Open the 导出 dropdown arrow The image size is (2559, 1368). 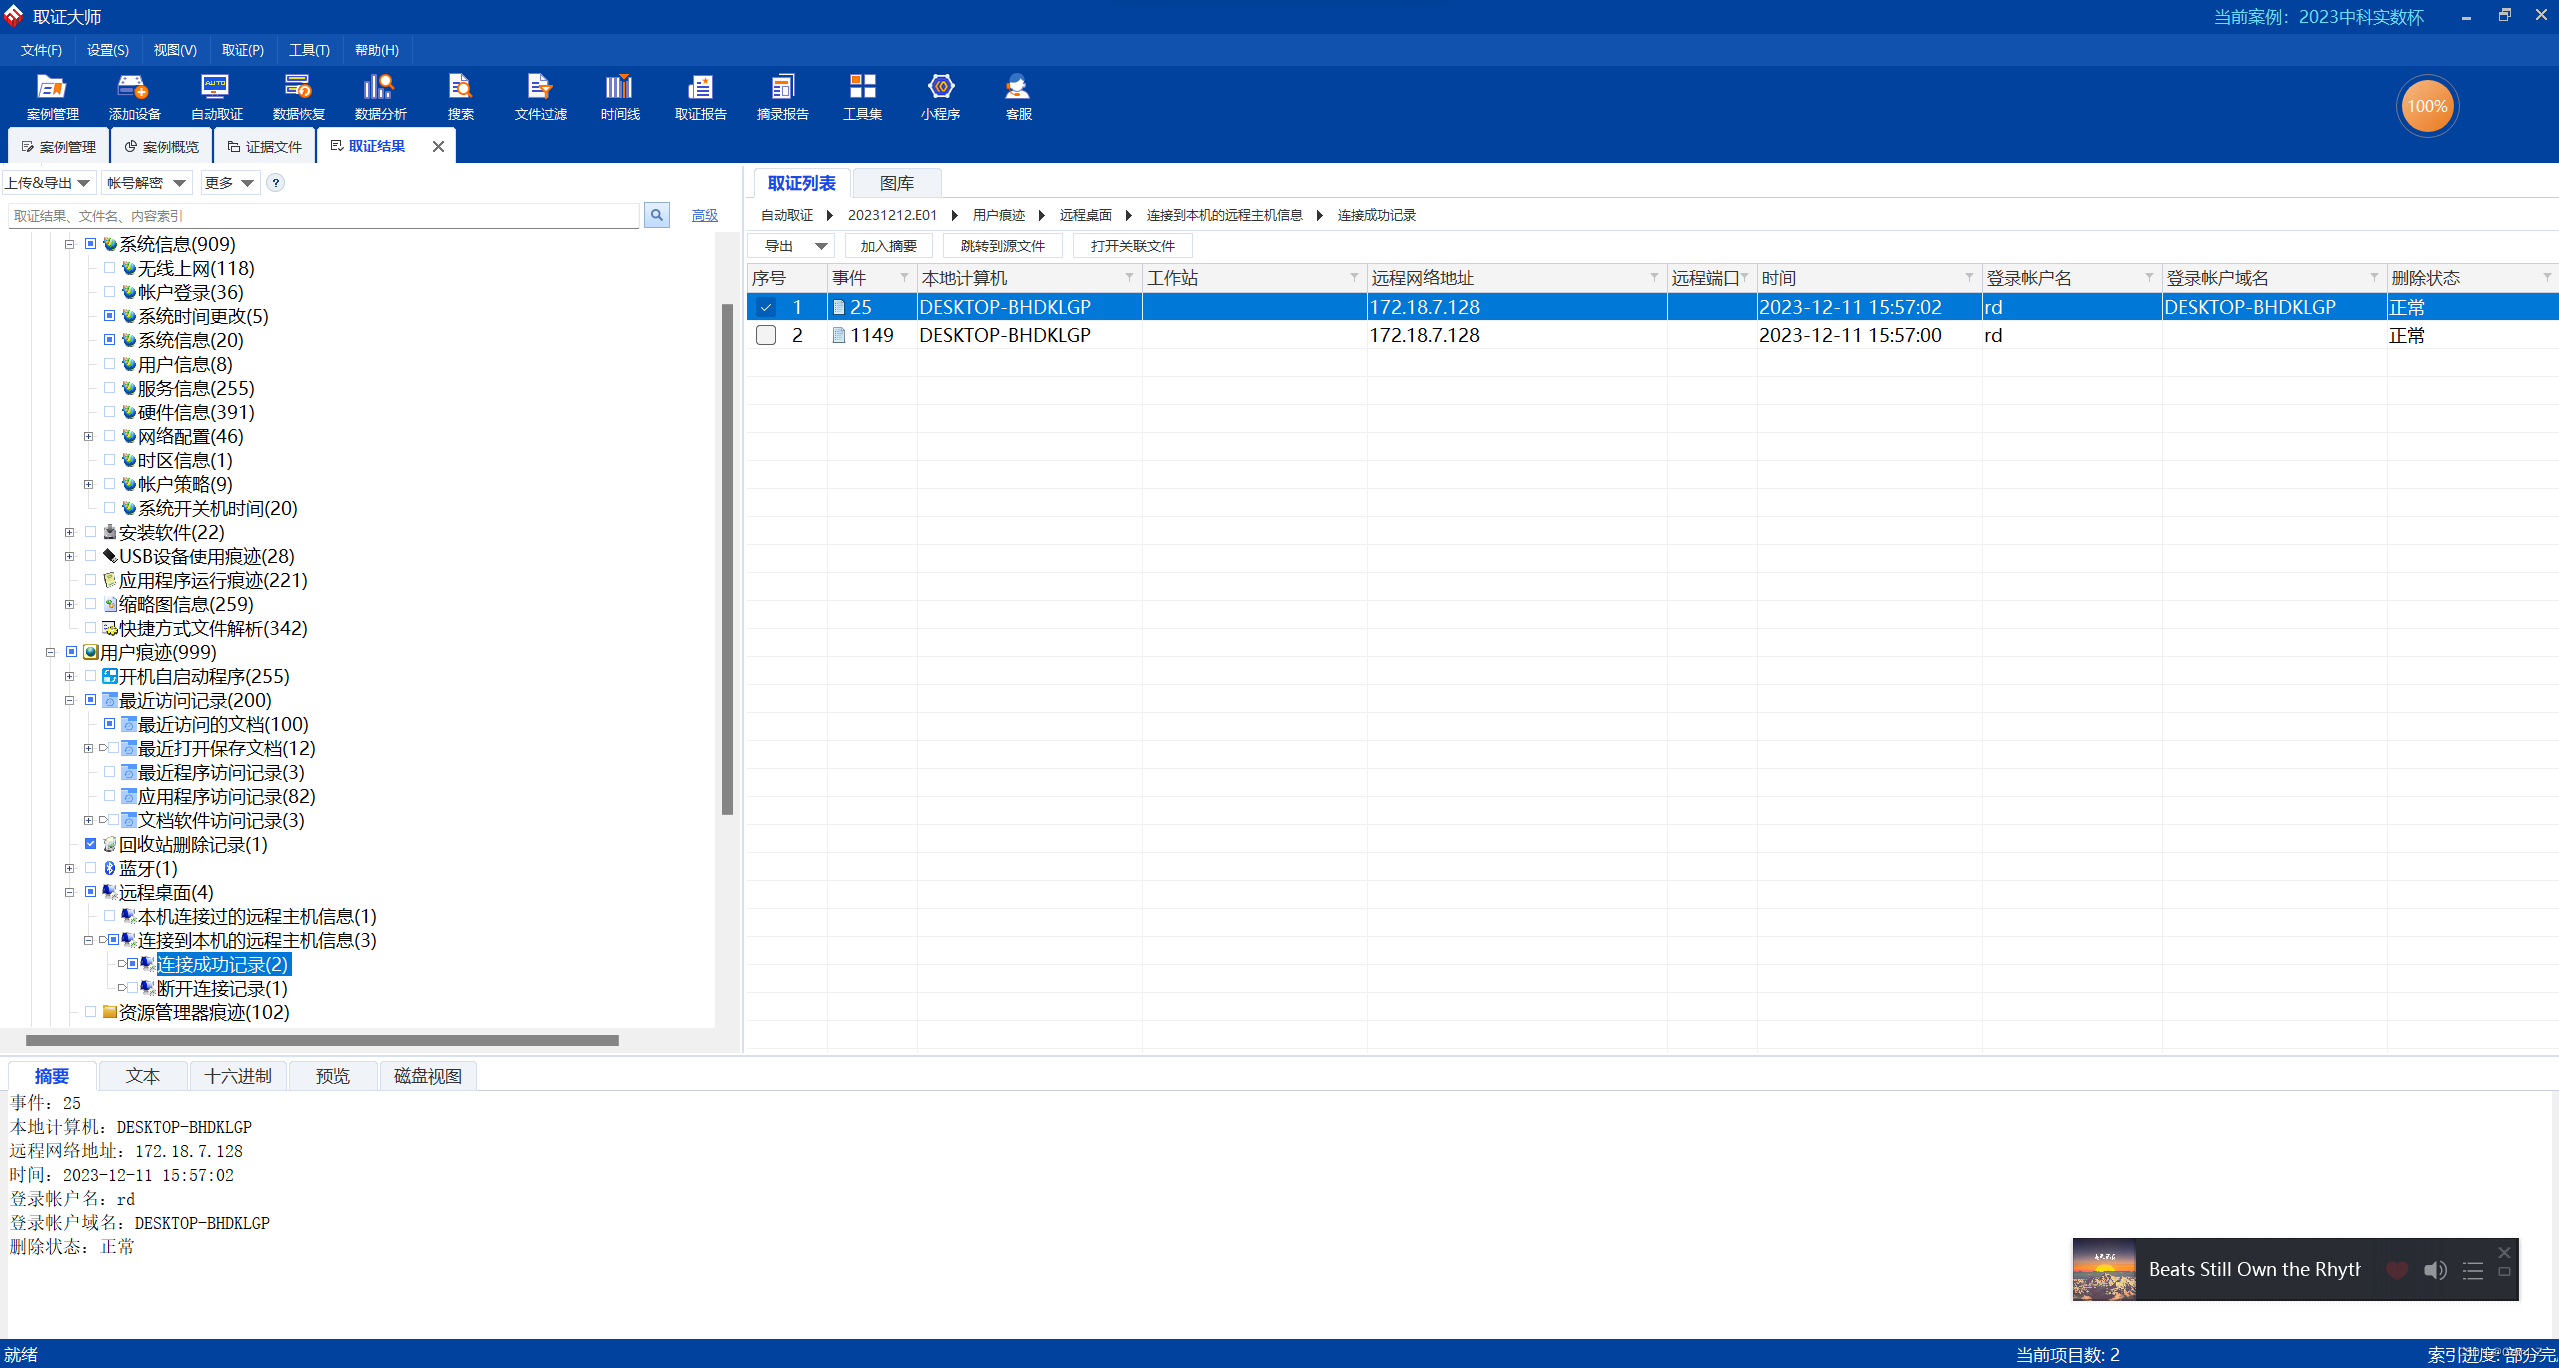(821, 246)
